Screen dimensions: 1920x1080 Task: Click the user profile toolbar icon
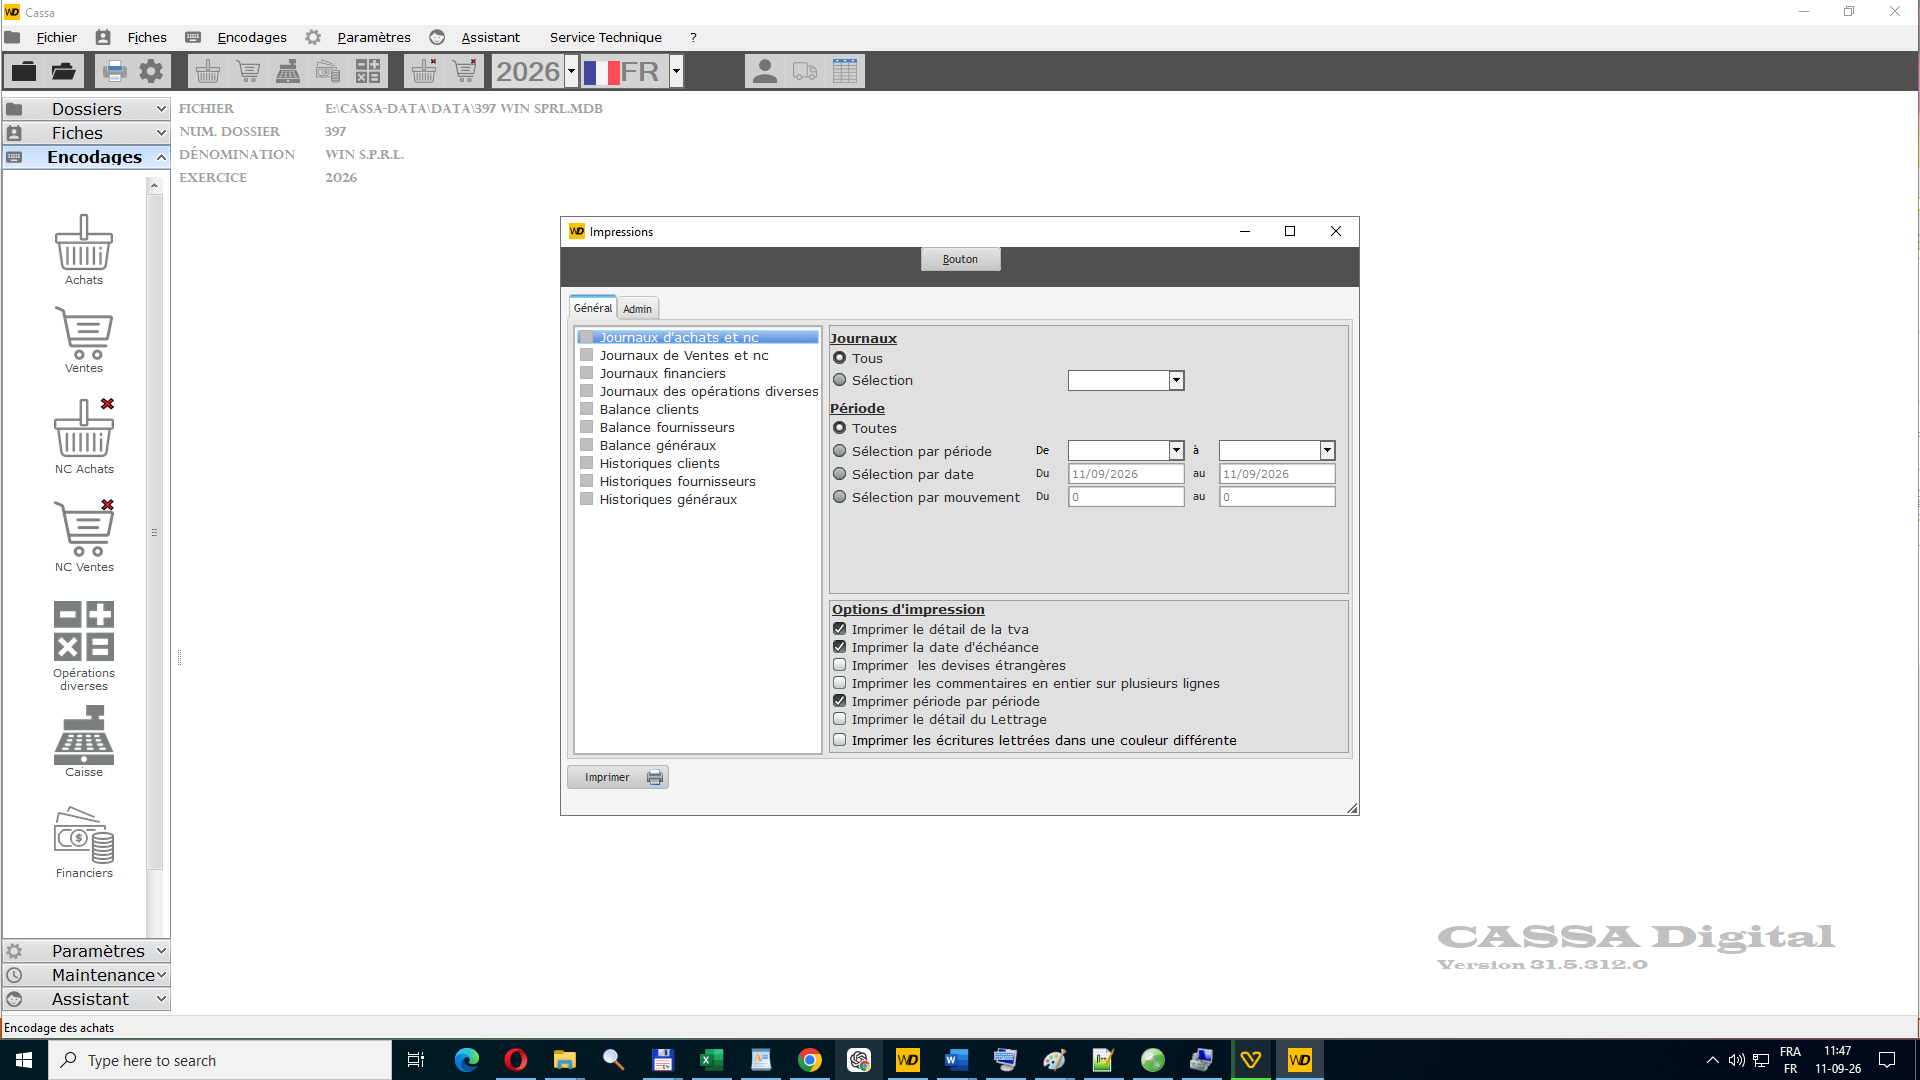coord(765,71)
